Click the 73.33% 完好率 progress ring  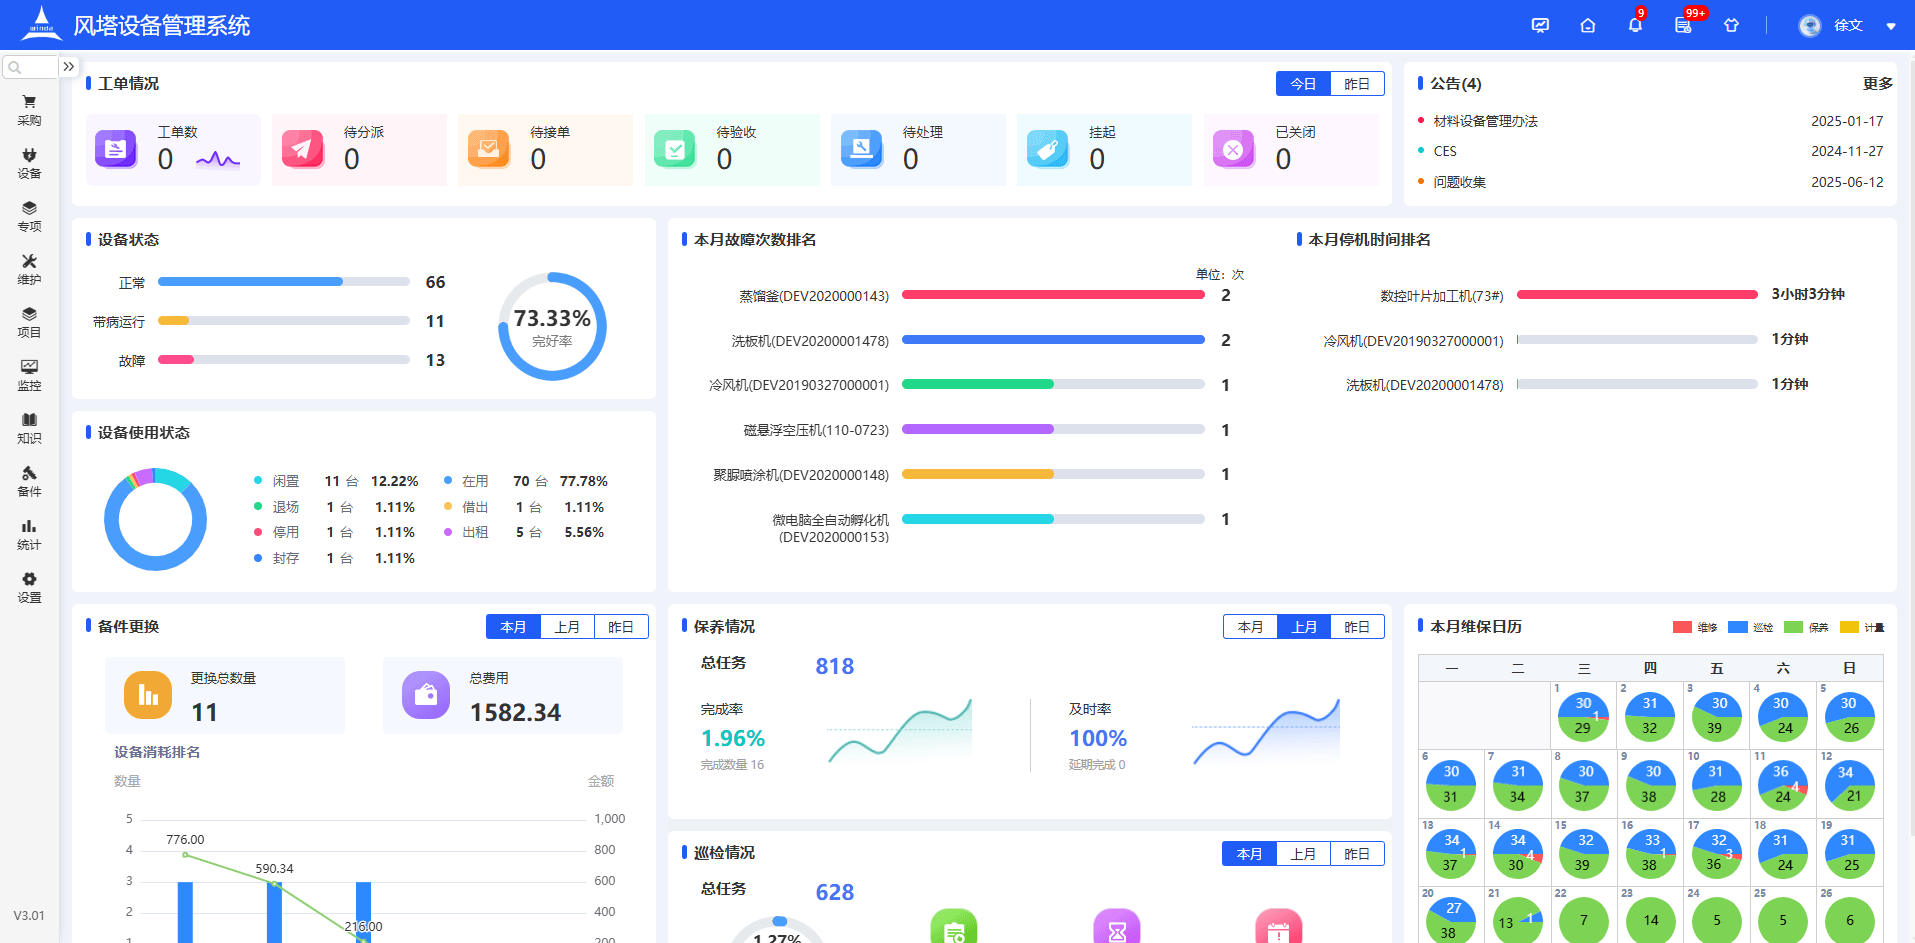tap(552, 326)
